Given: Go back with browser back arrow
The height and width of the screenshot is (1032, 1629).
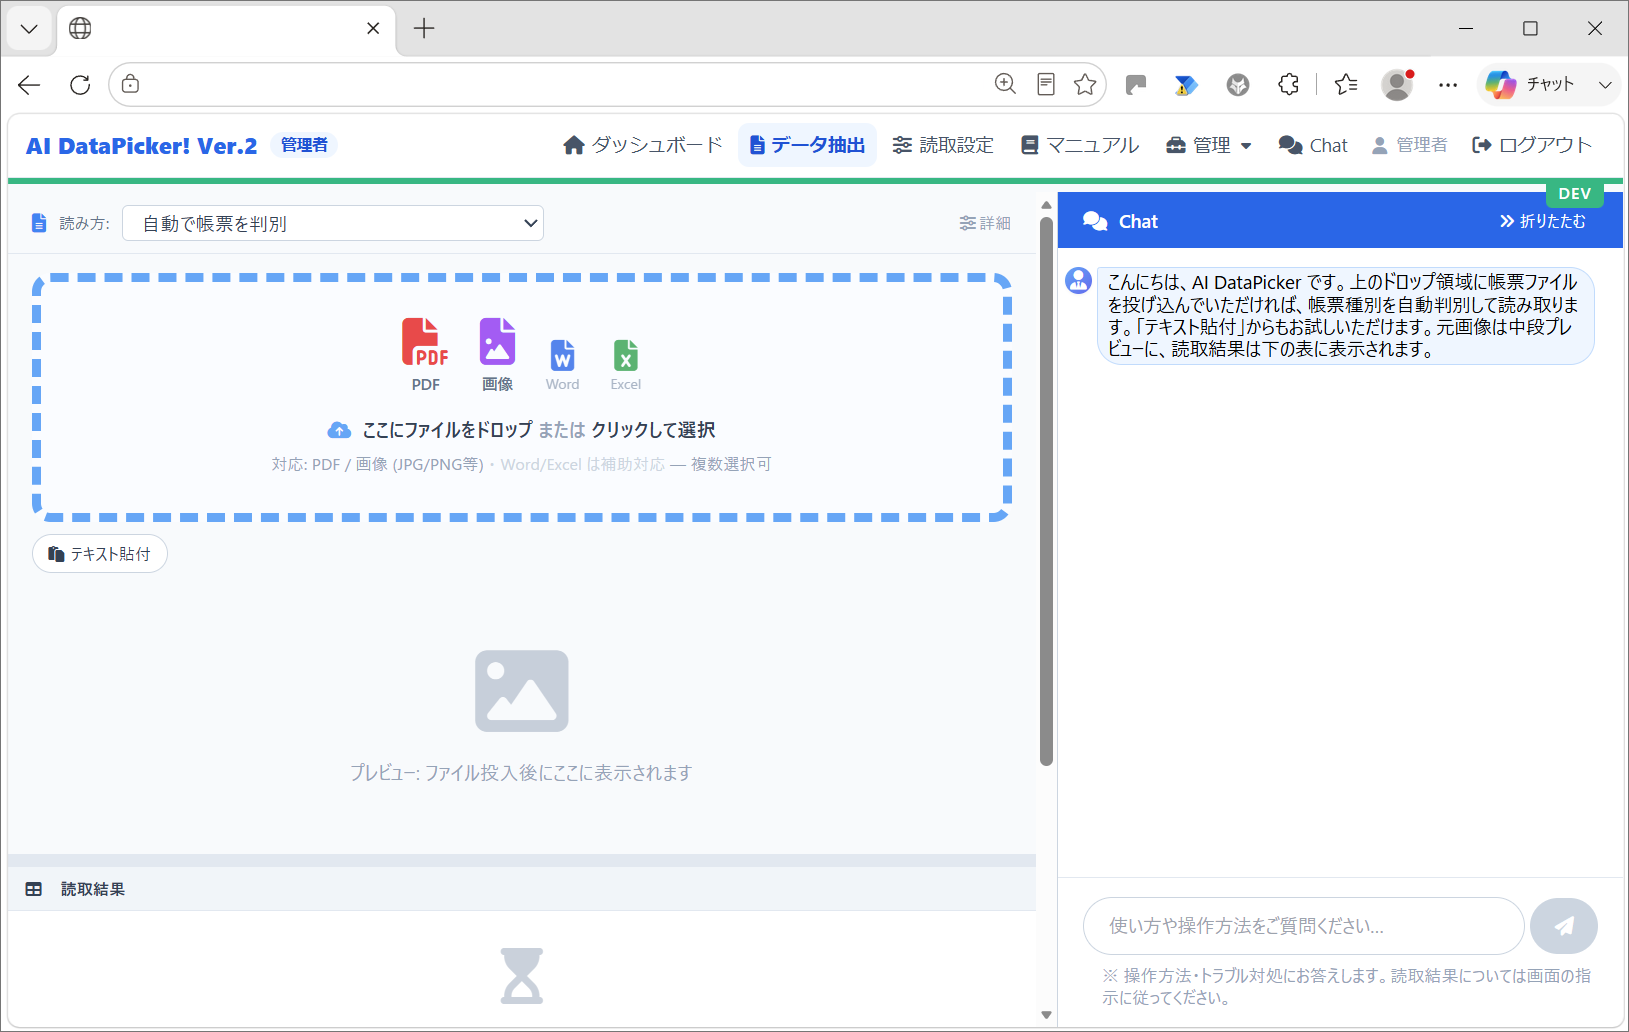Looking at the screenshot, I should (29, 85).
